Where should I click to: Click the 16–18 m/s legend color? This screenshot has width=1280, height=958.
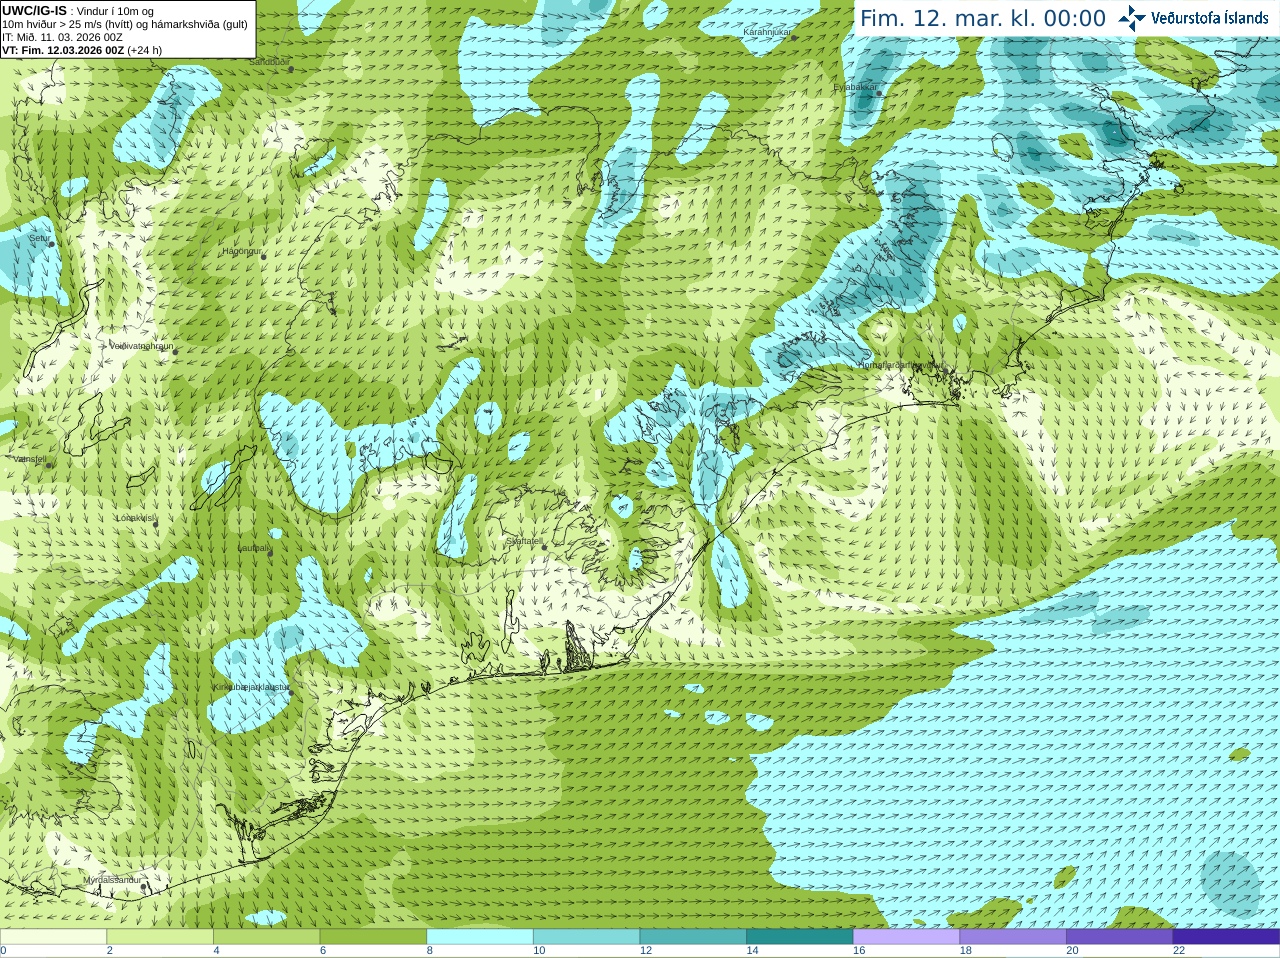[906, 936]
